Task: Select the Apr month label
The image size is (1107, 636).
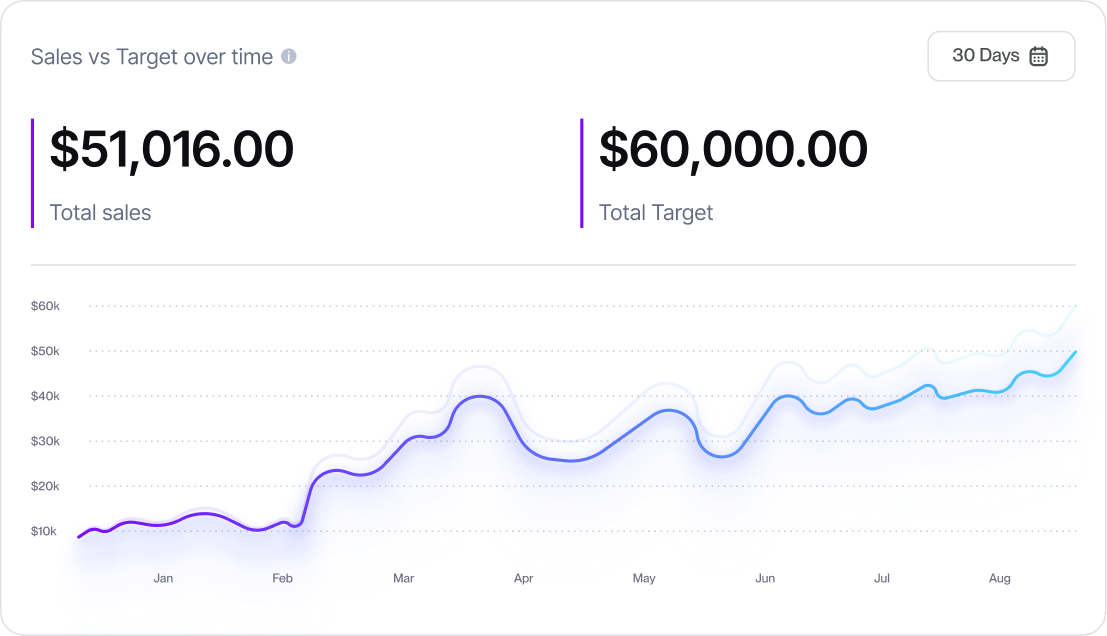Action: [523, 578]
